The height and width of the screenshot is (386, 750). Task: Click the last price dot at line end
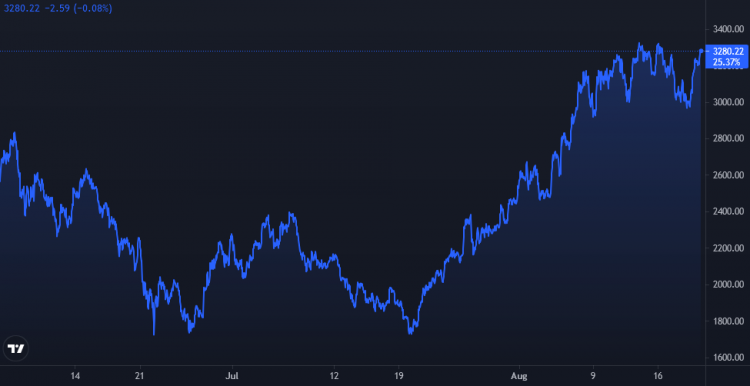click(x=701, y=51)
